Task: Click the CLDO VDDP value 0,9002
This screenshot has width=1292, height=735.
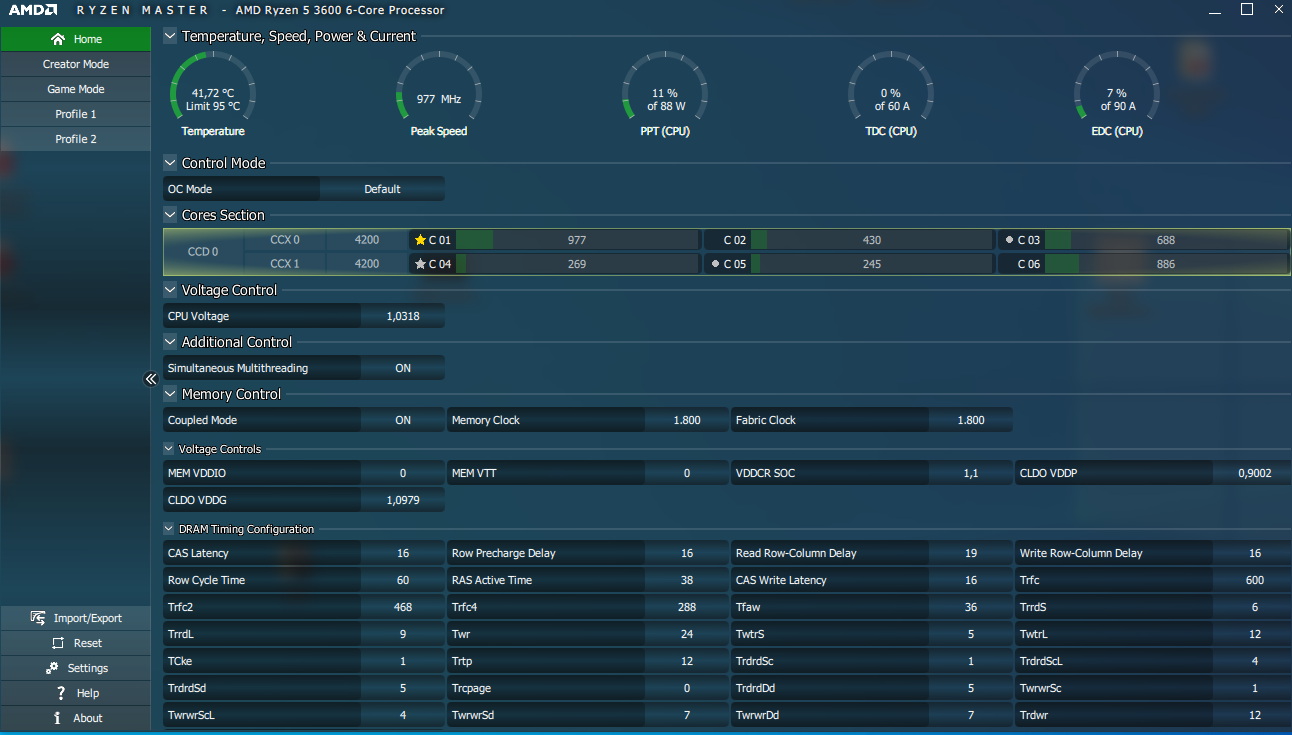Action: [x=1255, y=473]
